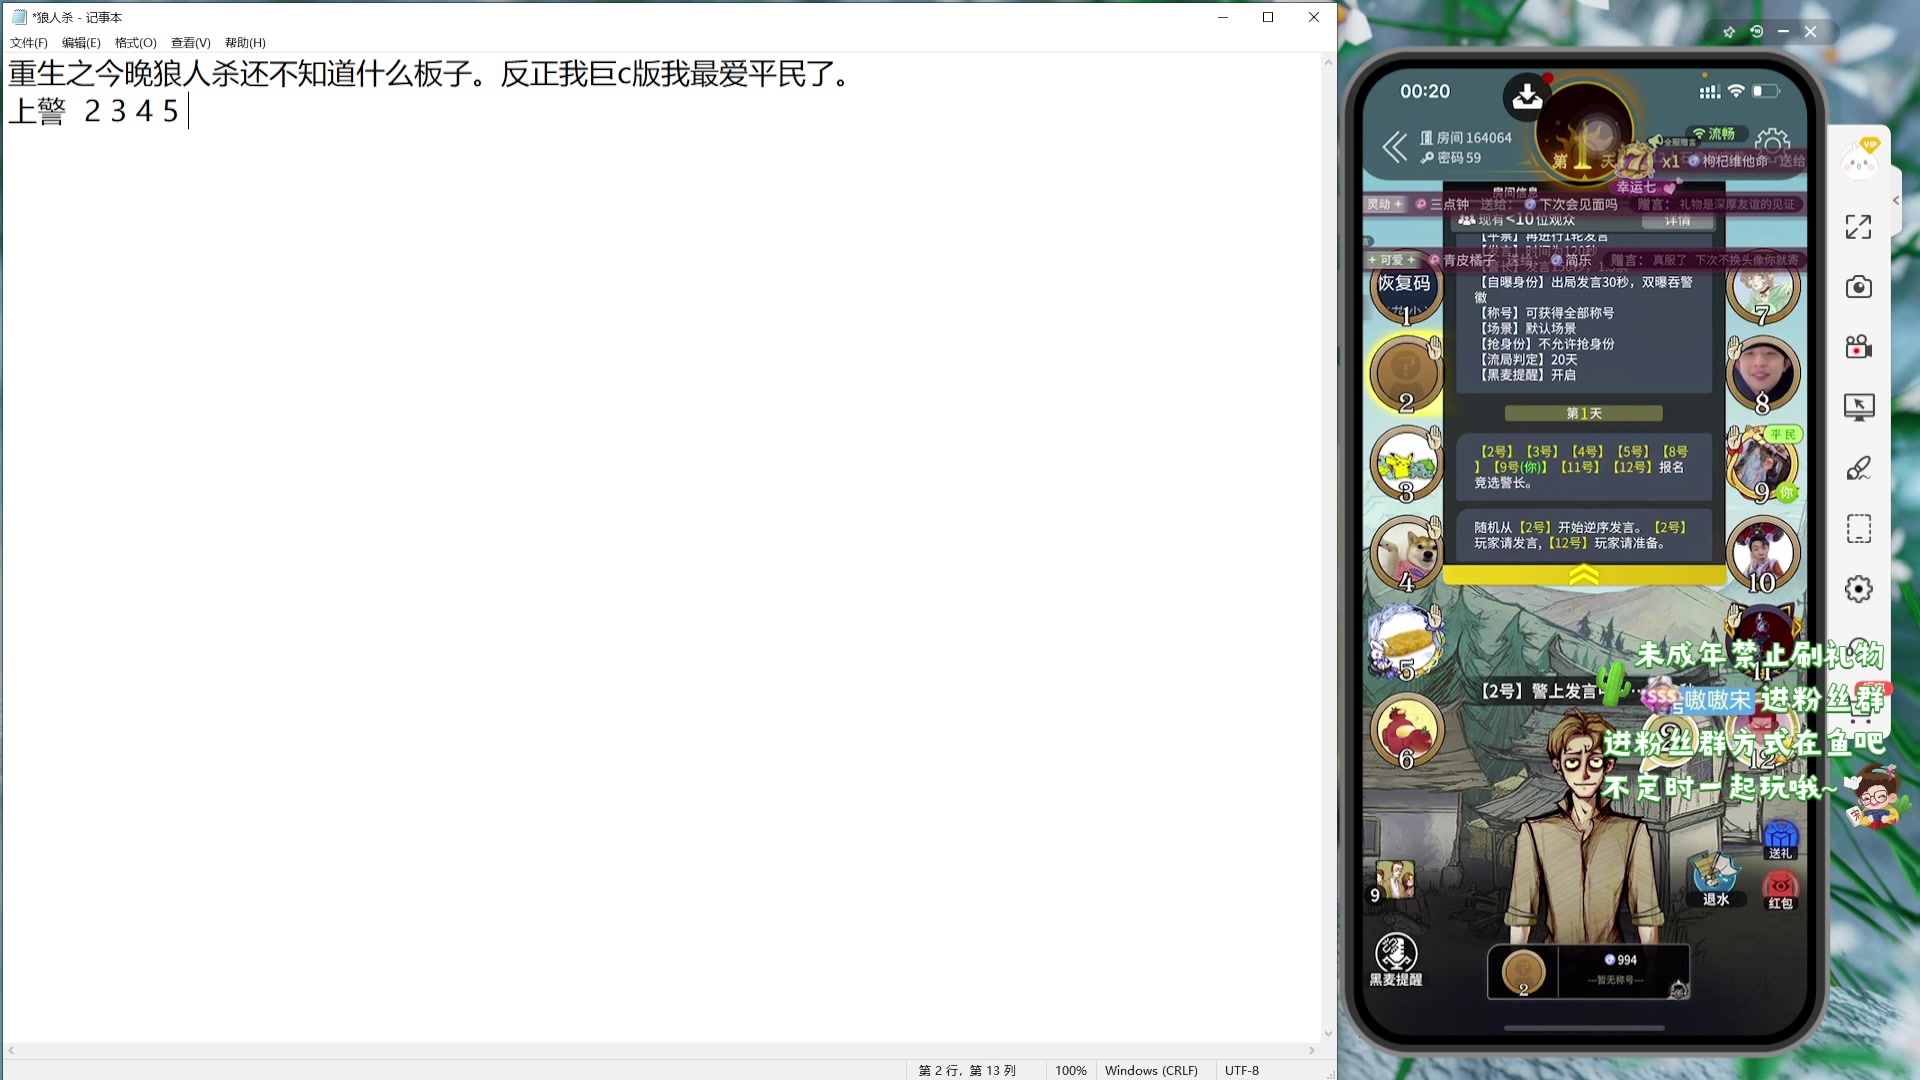1920x1080 pixels.
Task: Open the recorder settings gear in sidebar
Action: (1858, 588)
